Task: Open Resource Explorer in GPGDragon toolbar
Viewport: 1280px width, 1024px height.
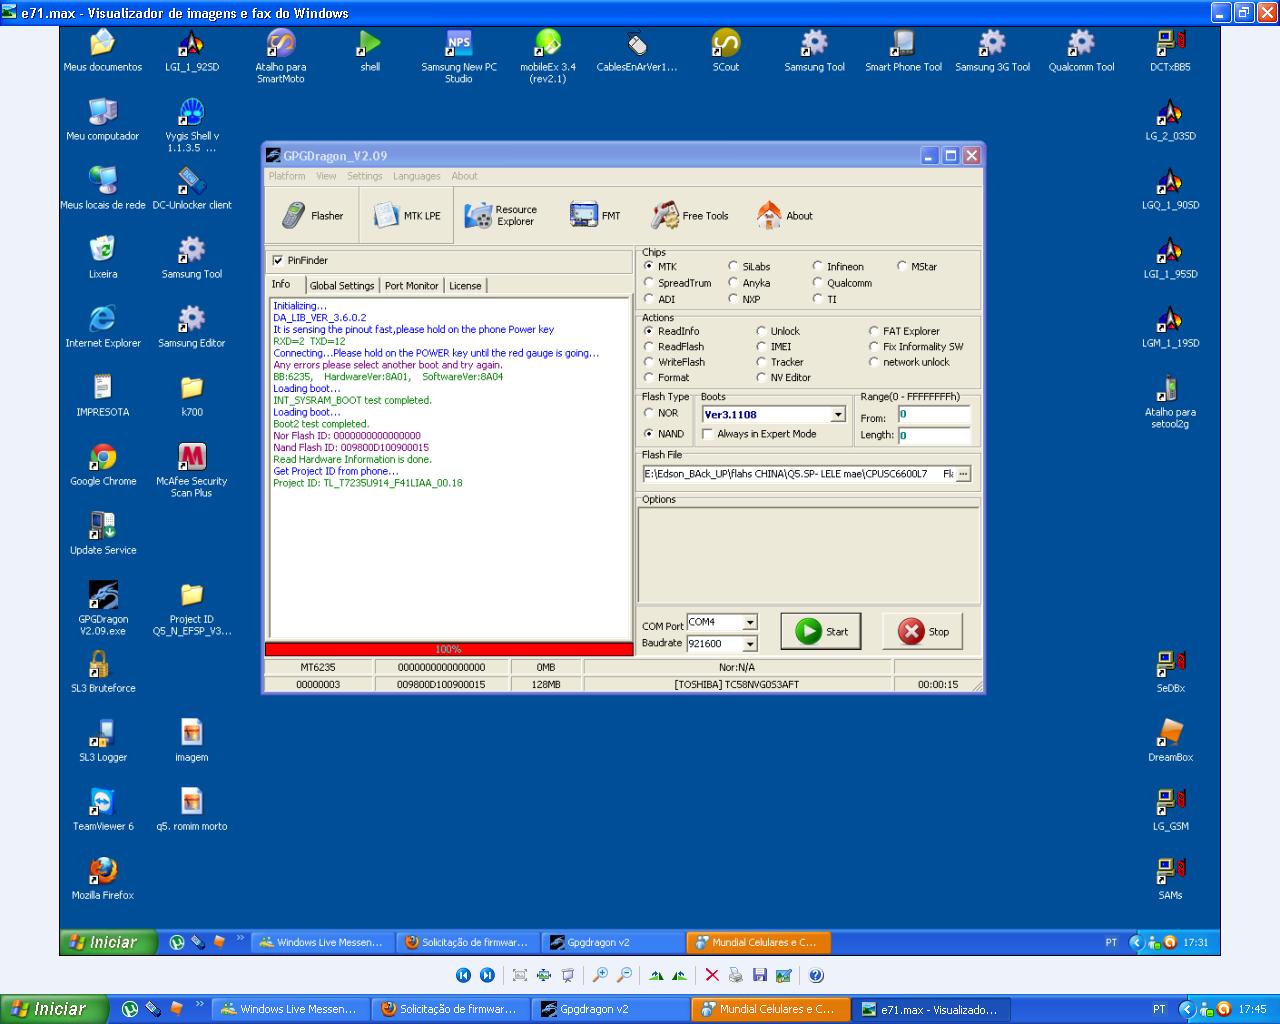Action: coord(502,215)
